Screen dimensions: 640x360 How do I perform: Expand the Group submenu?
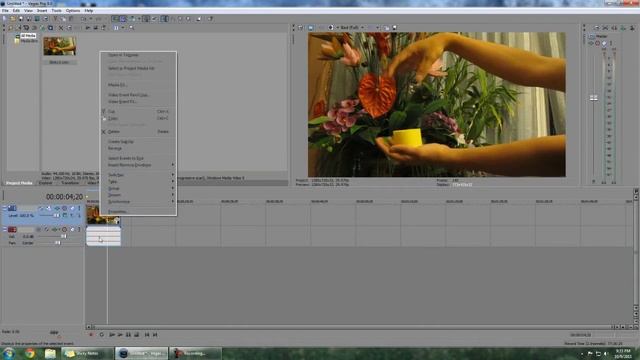[x=138, y=188]
